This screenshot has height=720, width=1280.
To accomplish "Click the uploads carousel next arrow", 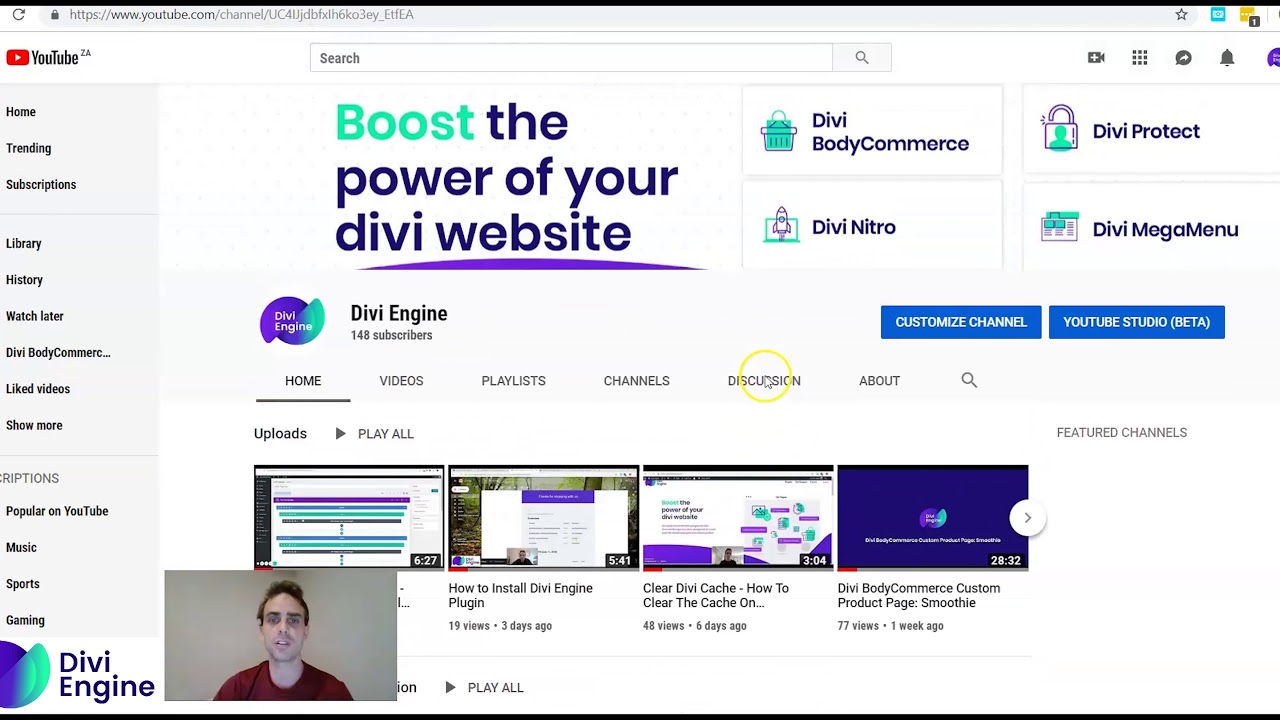I will coord(1027,518).
